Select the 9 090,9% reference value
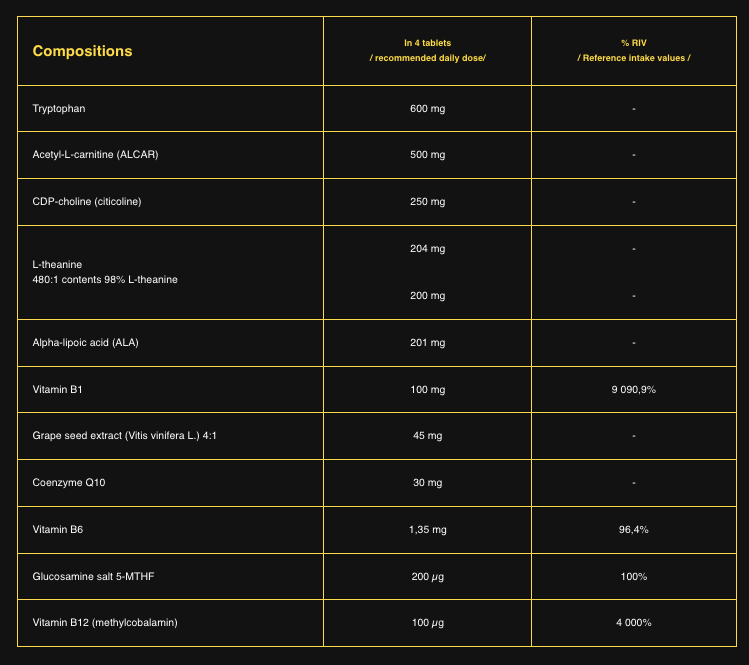 coord(634,389)
